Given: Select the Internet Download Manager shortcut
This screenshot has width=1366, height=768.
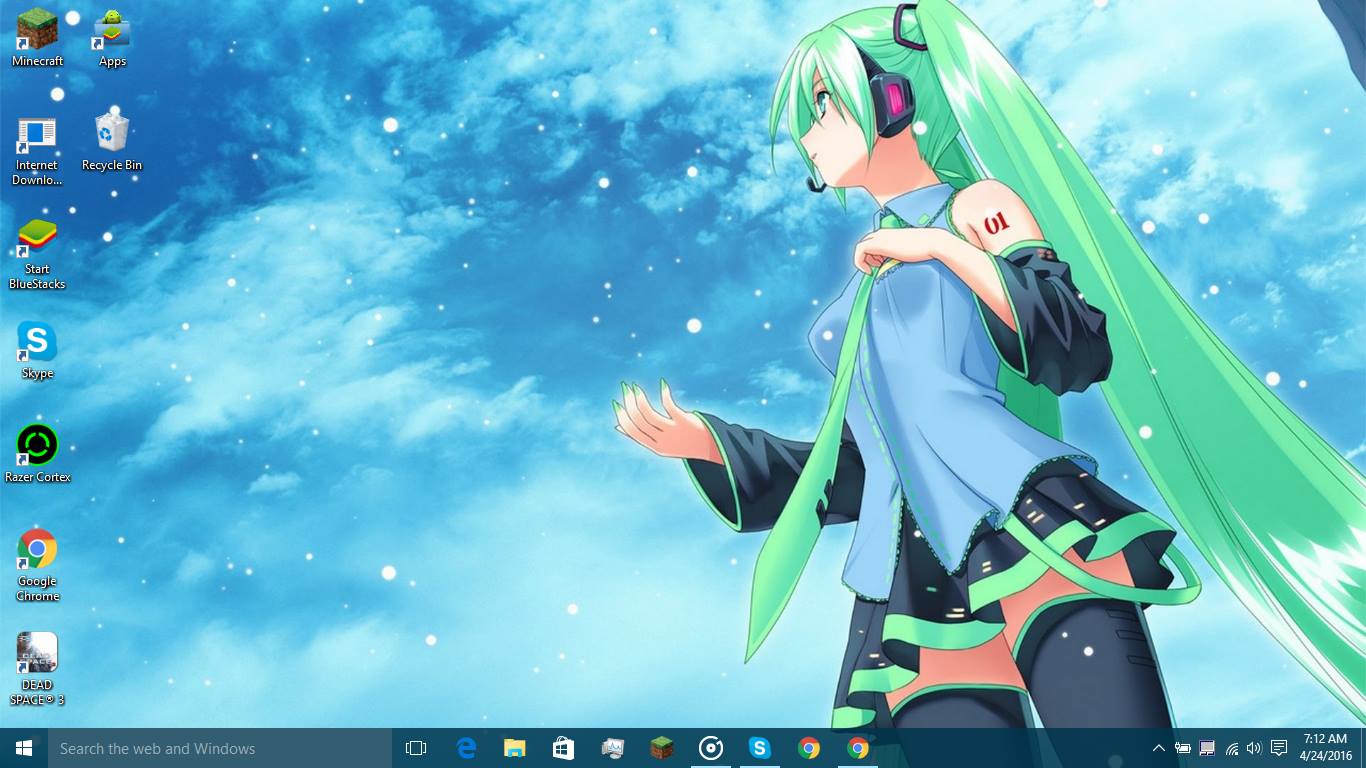Looking at the screenshot, I should coord(37,151).
